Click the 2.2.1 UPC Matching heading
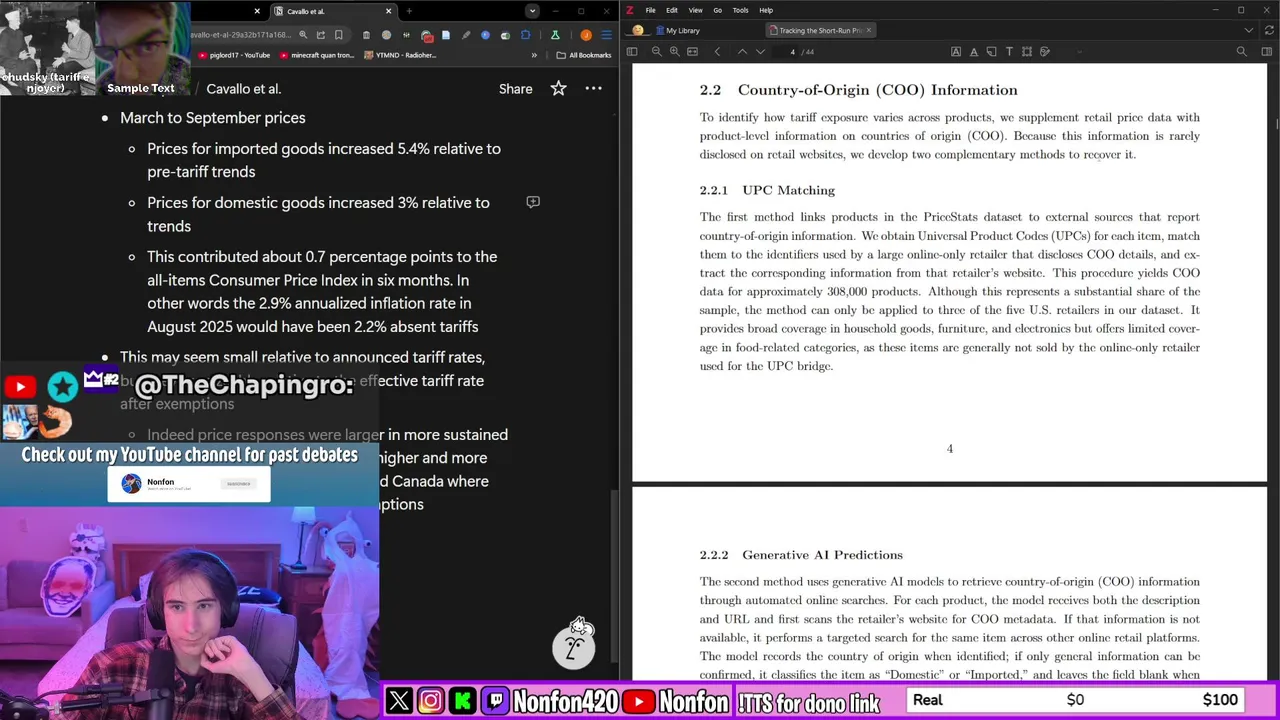The width and height of the screenshot is (1280, 720). (x=767, y=190)
